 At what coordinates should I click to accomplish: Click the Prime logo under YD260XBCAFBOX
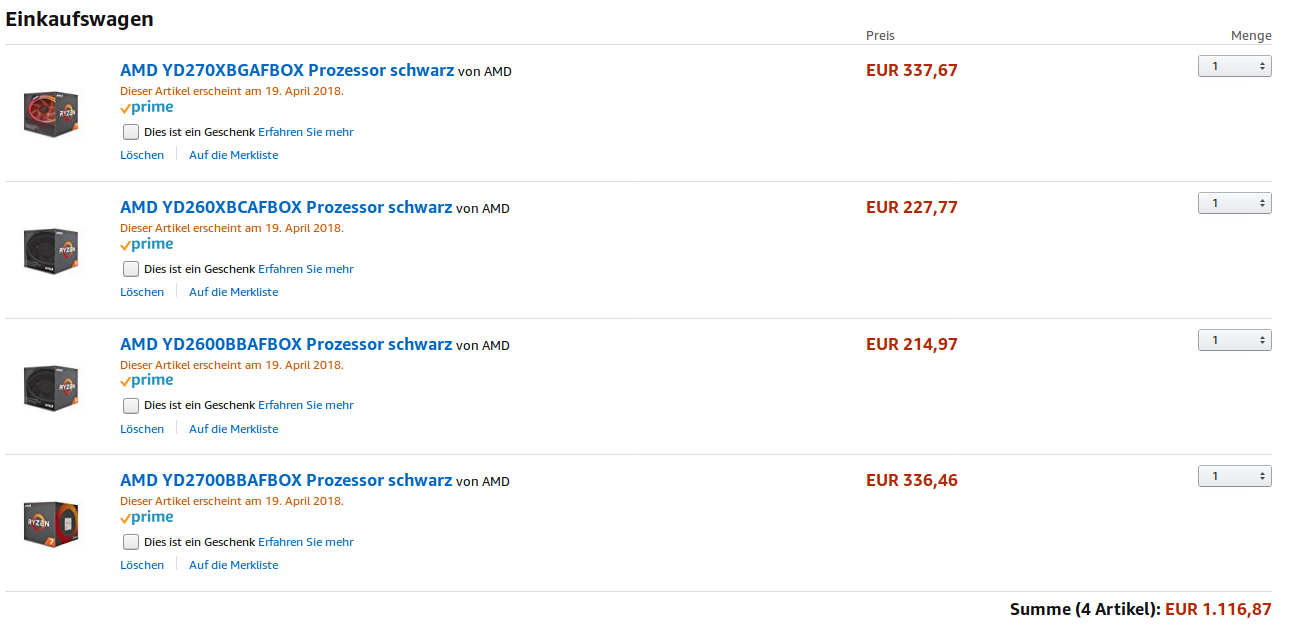(x=147, y=244)
